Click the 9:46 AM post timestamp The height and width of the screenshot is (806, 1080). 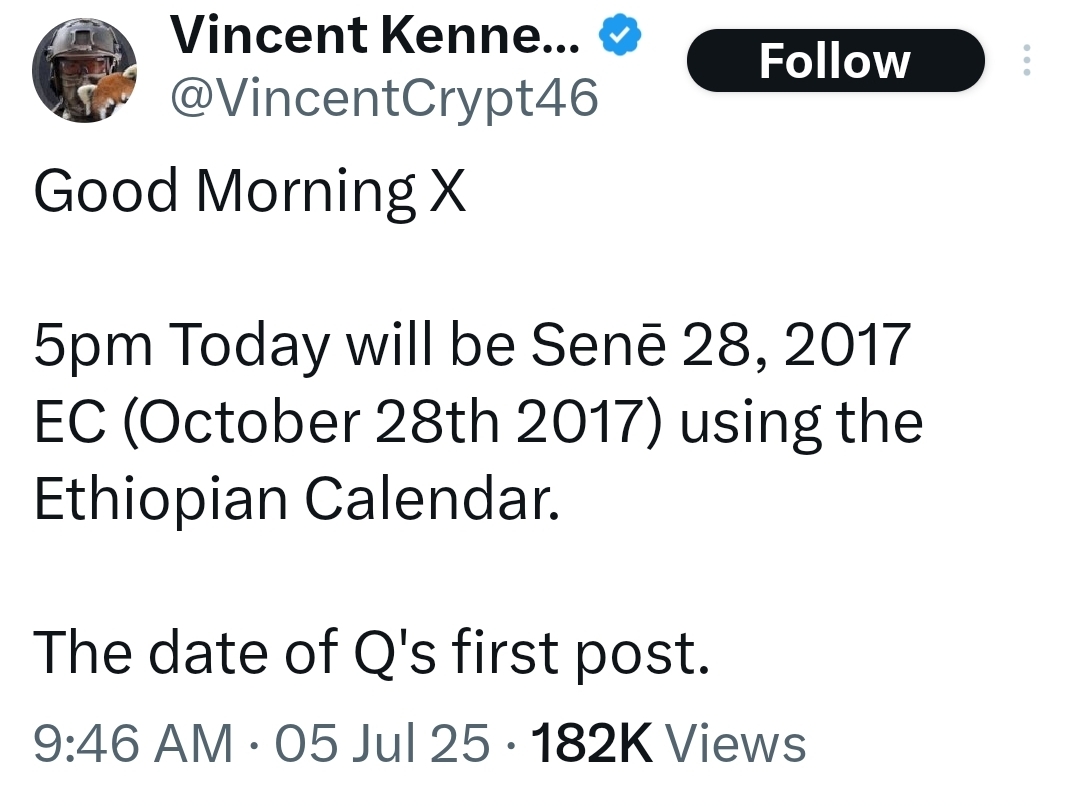click(133, 743)
